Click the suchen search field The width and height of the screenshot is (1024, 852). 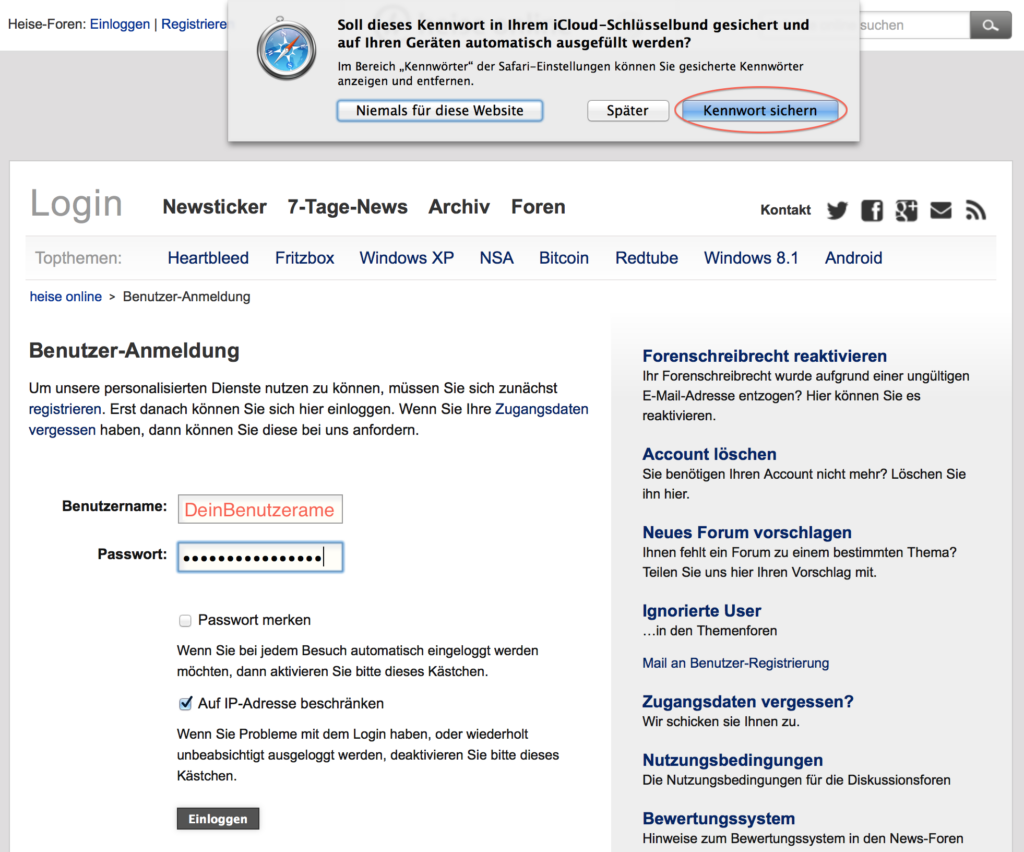(914, 25)
